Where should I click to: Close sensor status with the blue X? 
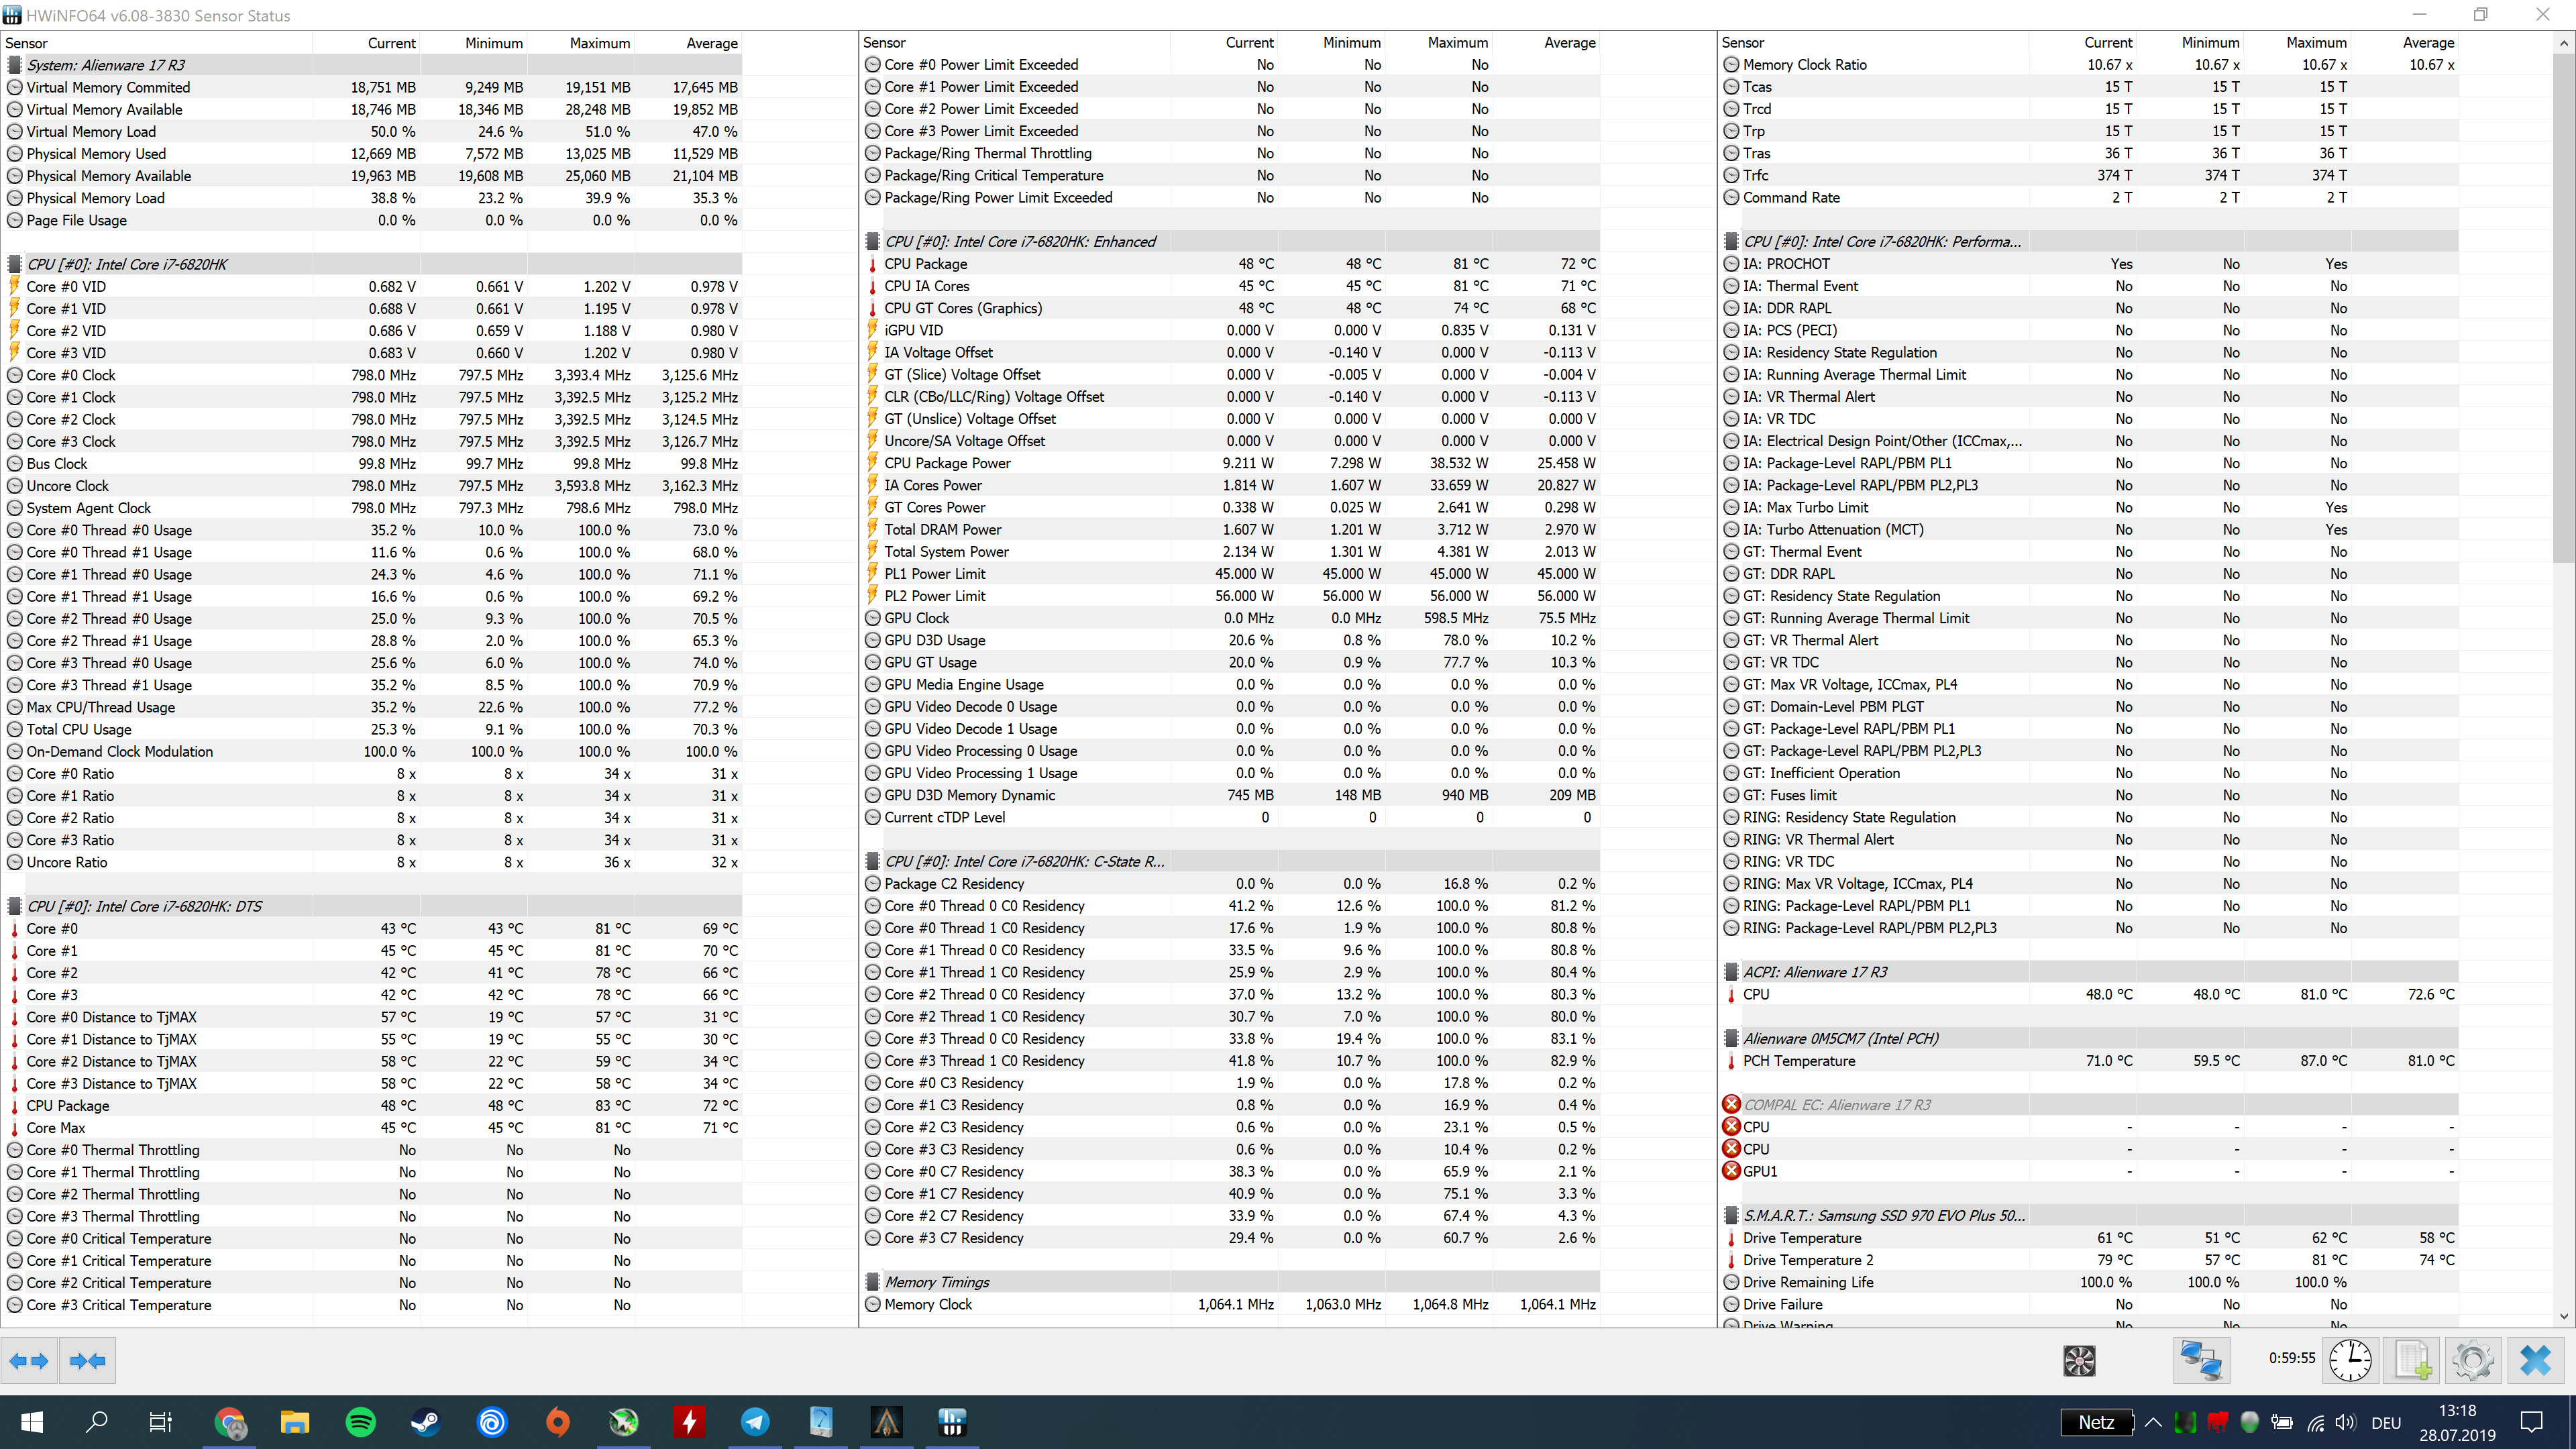(x=2535, y=1361)
